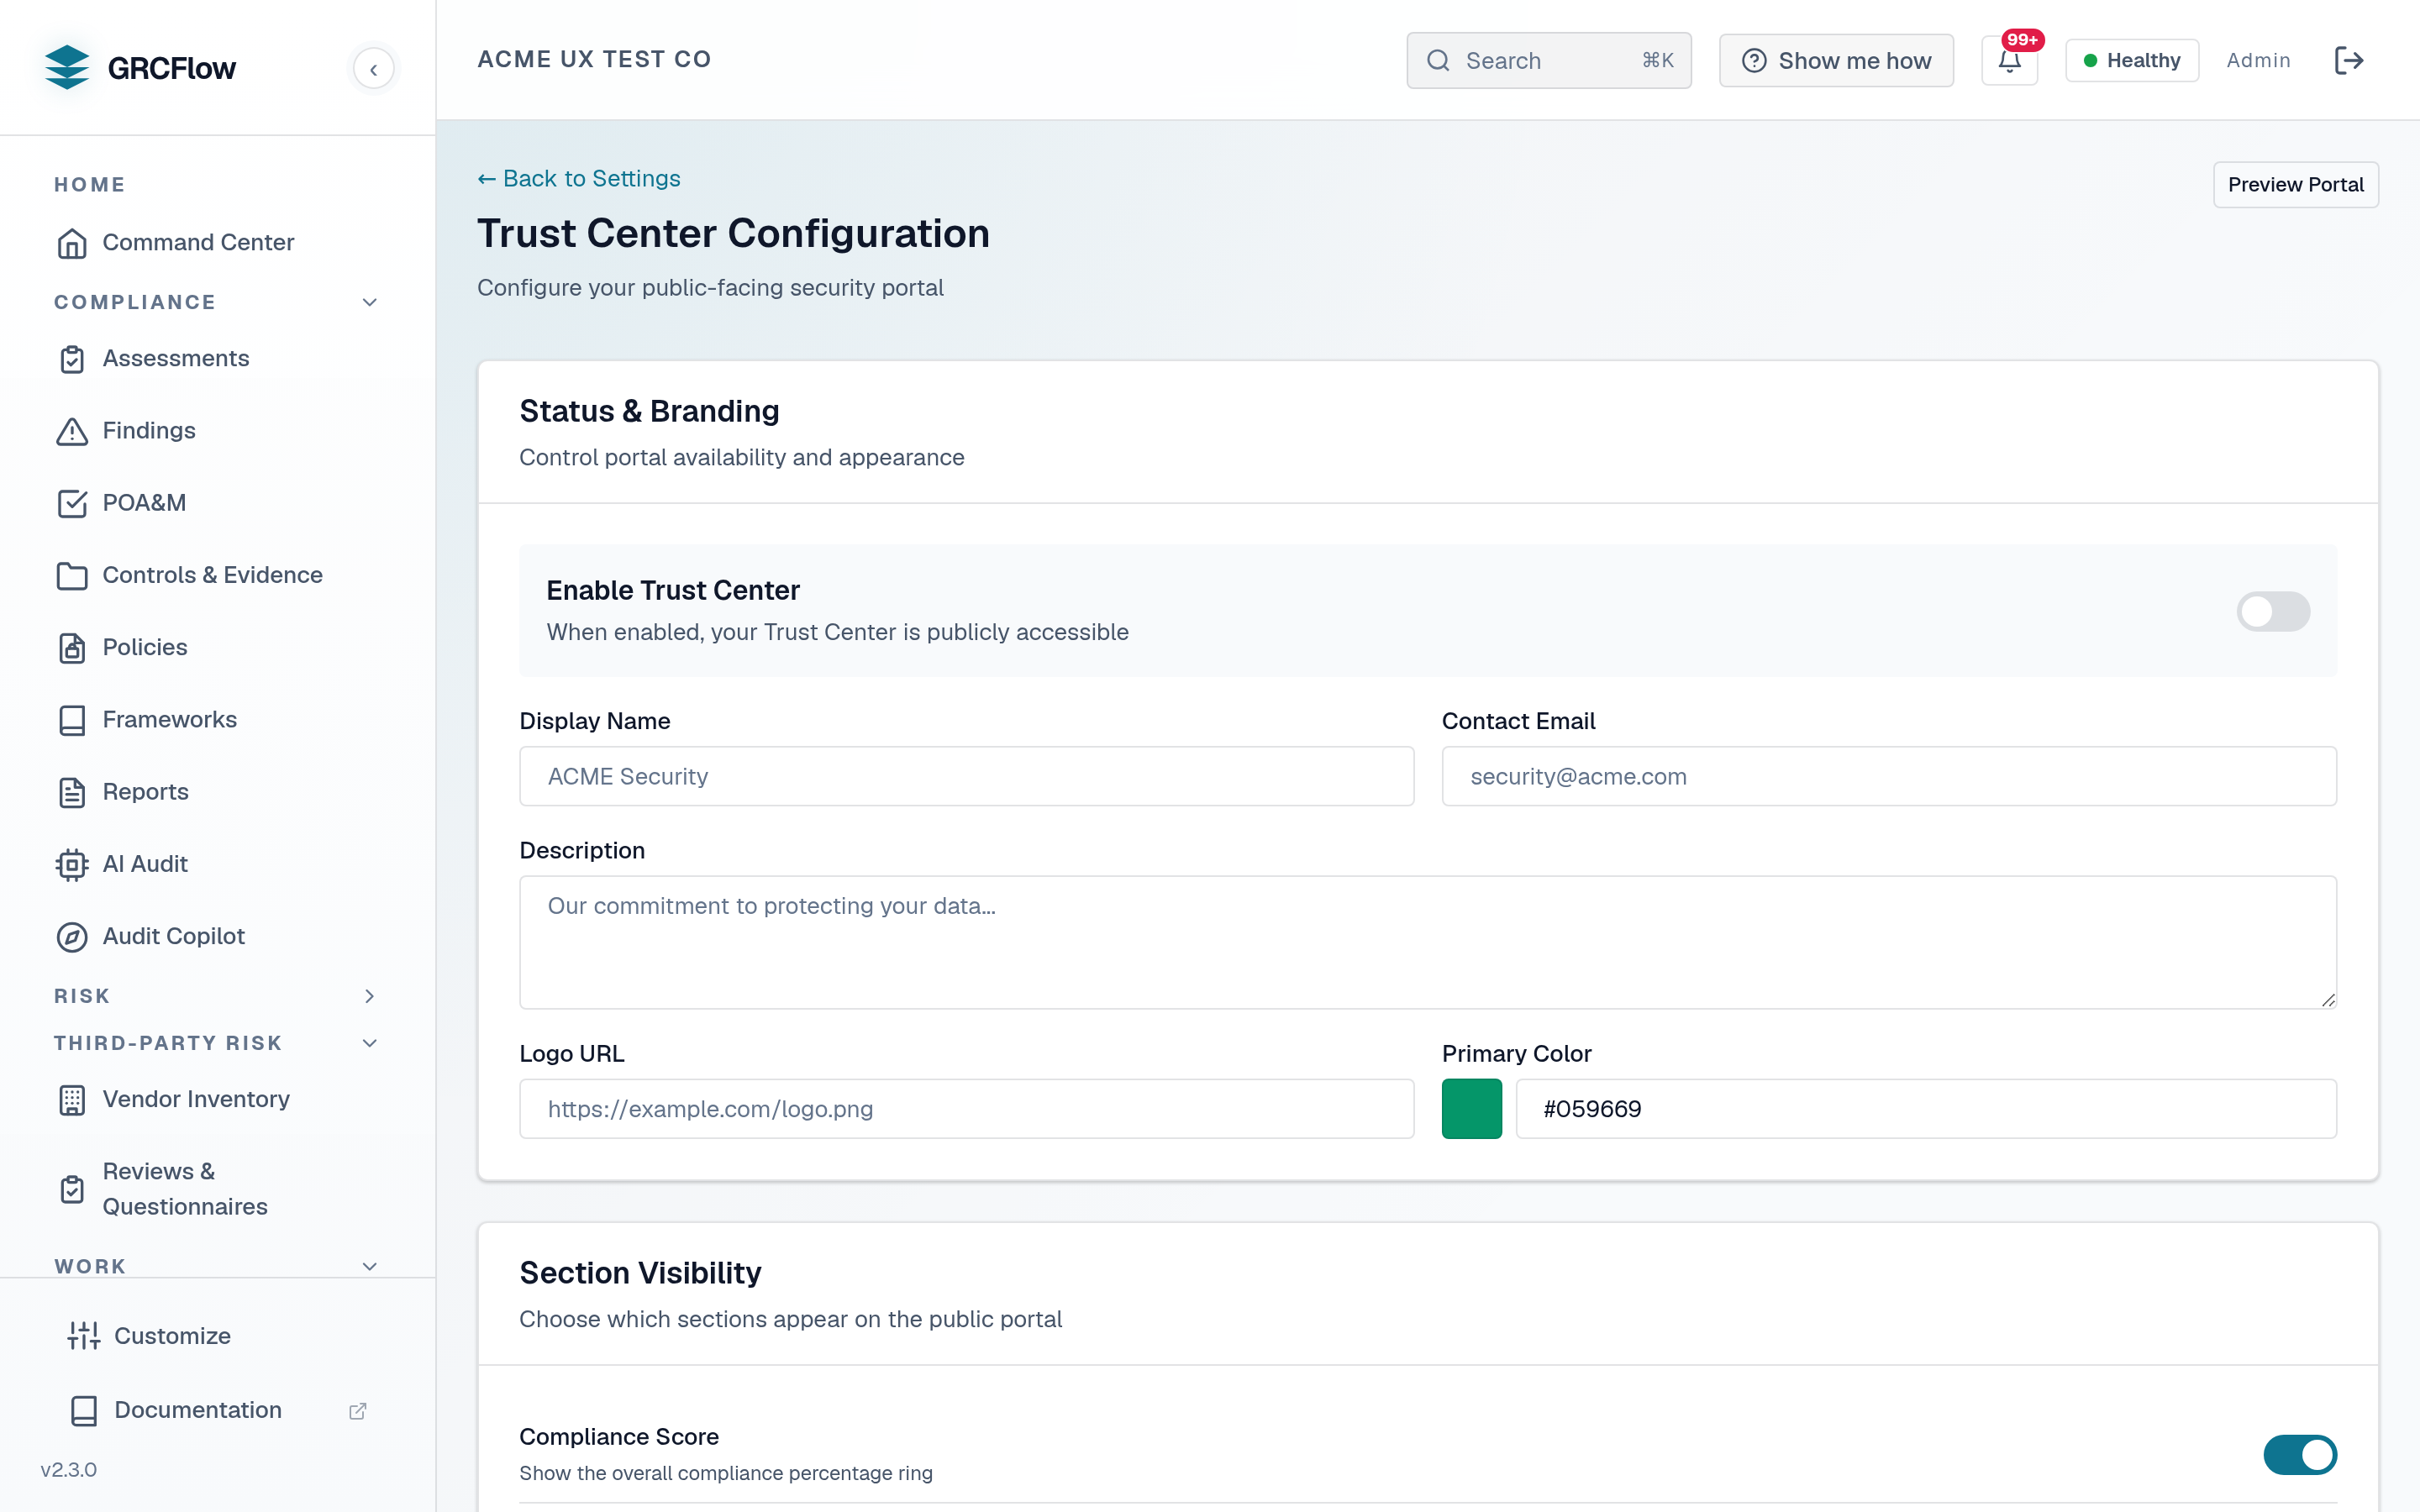Click the Contact Email input field
Image resolution: width=2420 pixels, height=1512 pixels.
tap(1889, 777)
